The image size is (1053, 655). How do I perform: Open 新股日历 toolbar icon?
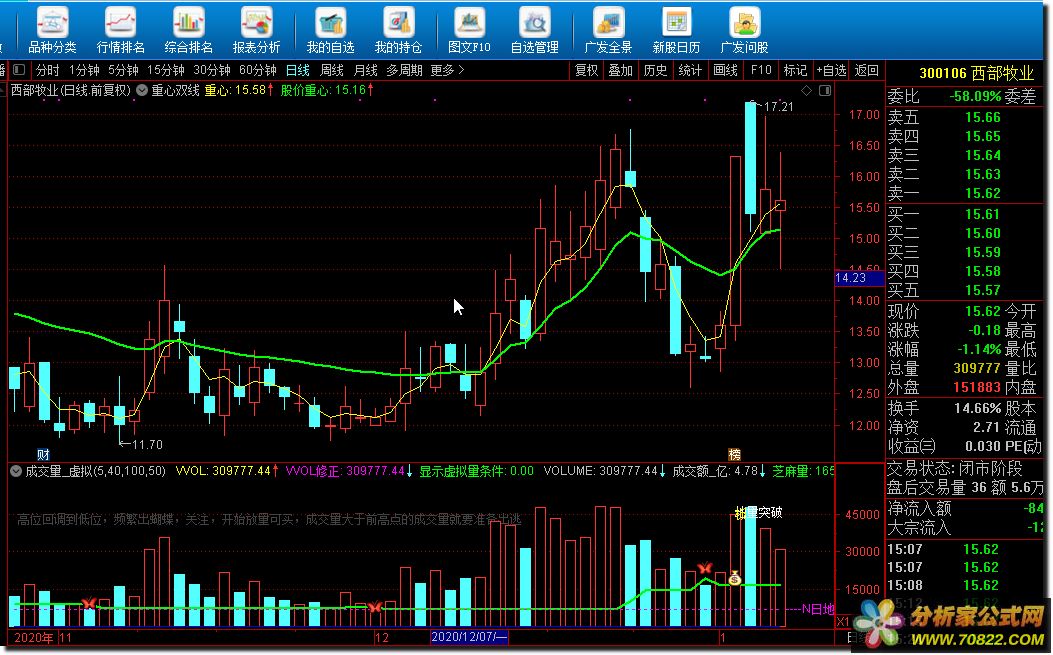tap(676, 30)
